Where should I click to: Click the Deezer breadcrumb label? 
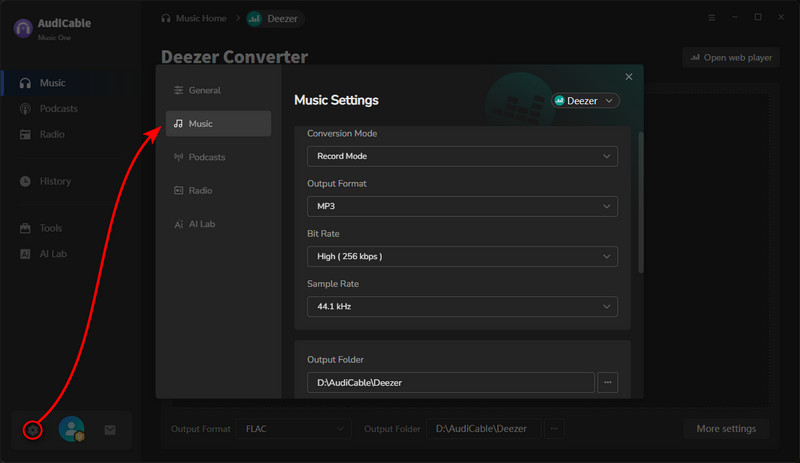(x=282, y=19)
